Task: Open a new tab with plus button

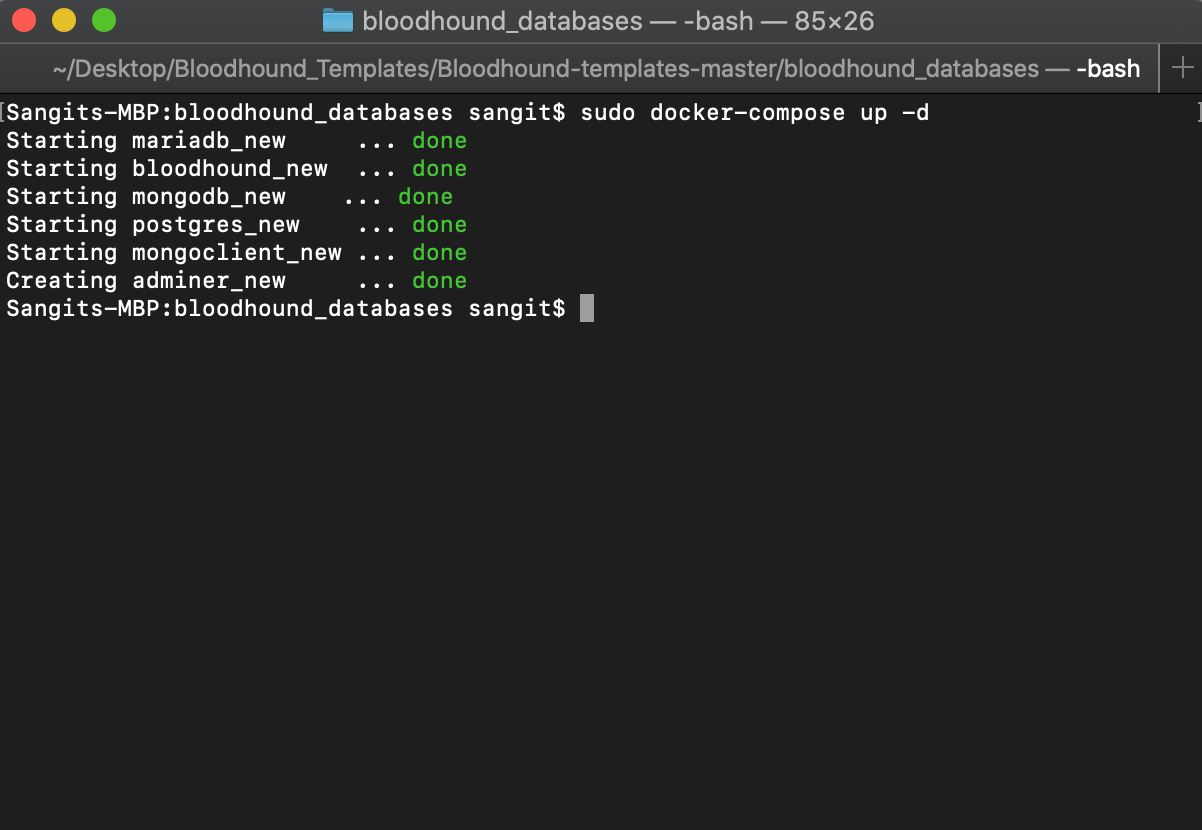Action: (x=1182, y=69)
